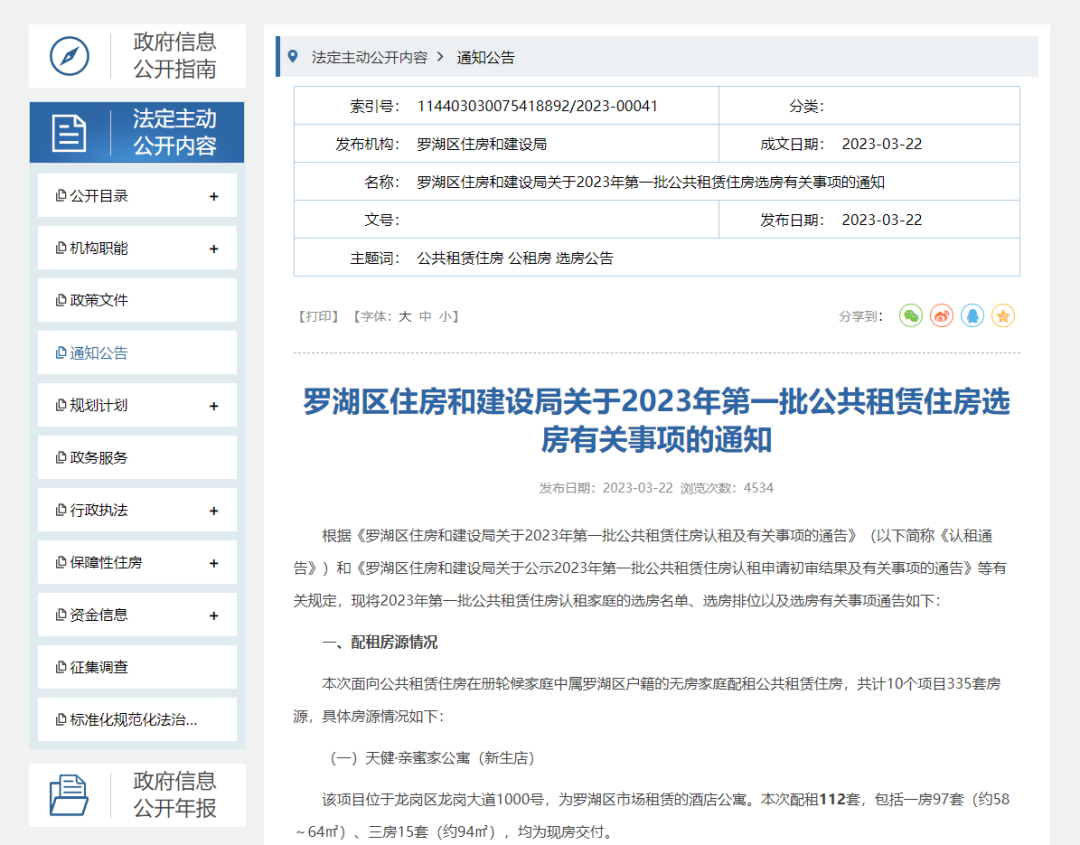Open 政府信息公开指南 section
The height and width of the screenshot is (845, 1080).
pyautogui.click(x=137, y=56)
